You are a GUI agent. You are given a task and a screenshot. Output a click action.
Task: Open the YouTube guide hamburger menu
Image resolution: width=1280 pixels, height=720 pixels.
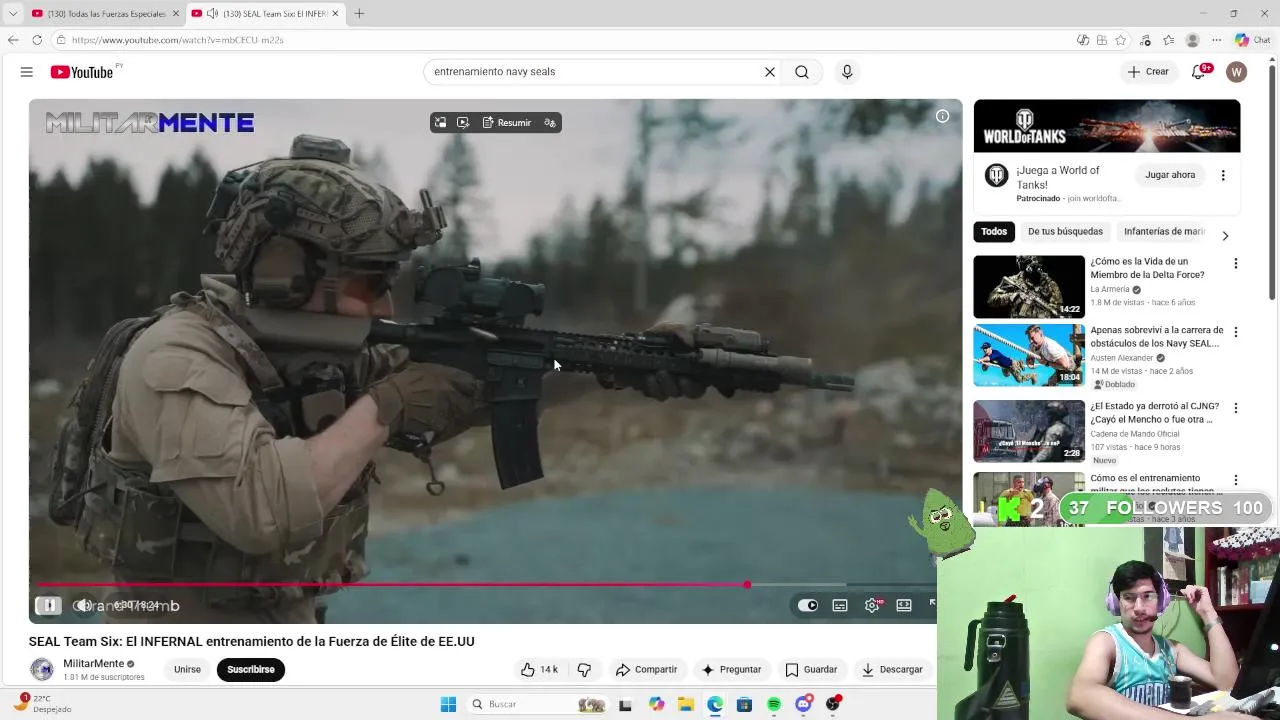coord(27,72)
